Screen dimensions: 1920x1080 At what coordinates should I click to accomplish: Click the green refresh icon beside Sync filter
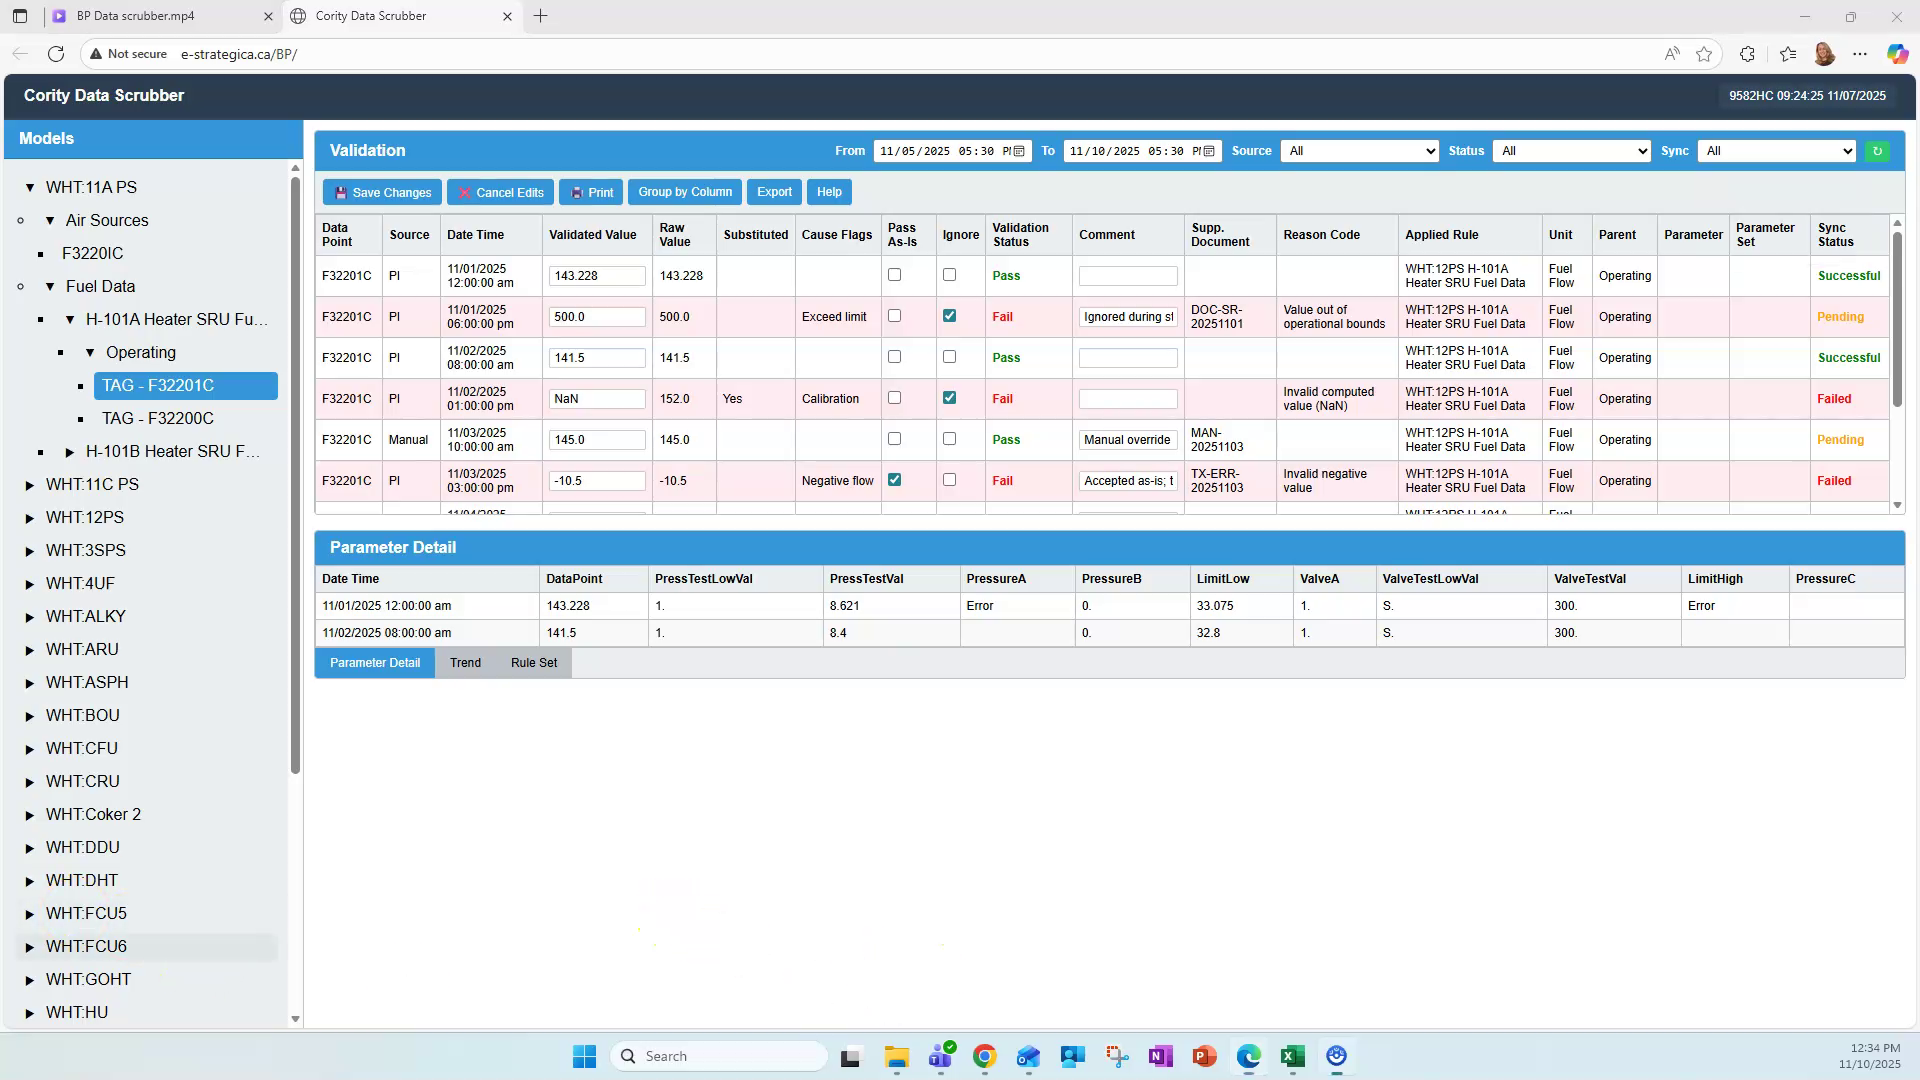tap(1877, 151)
